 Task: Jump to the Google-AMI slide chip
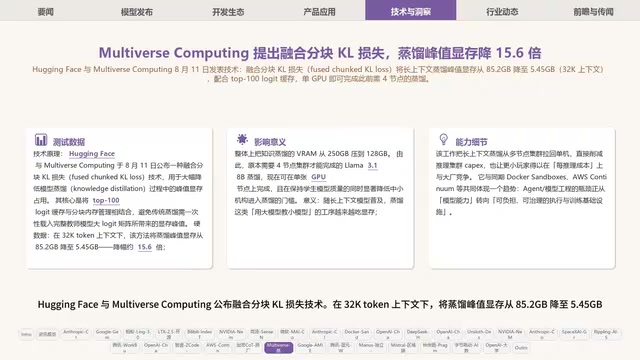point(310,348)
